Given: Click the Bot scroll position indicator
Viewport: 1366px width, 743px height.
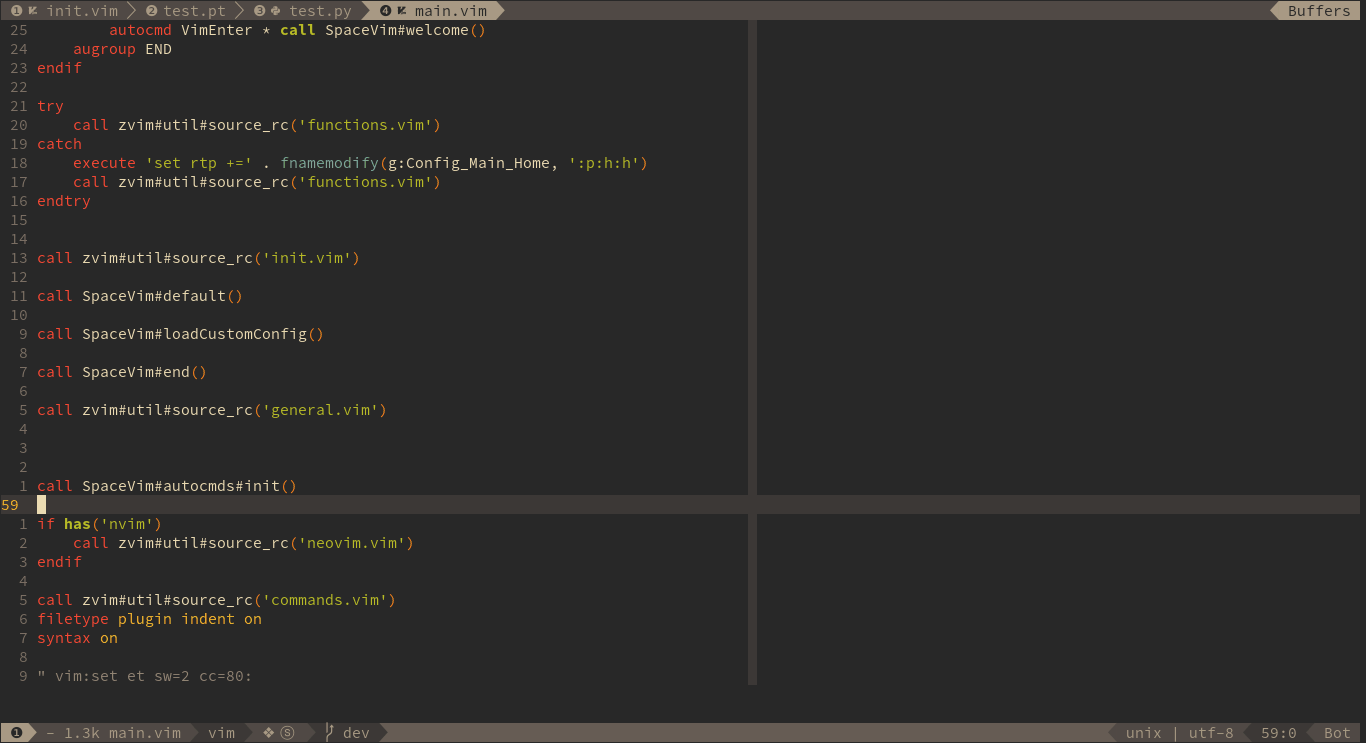Looking at the screenshot, I should 1337,732.
